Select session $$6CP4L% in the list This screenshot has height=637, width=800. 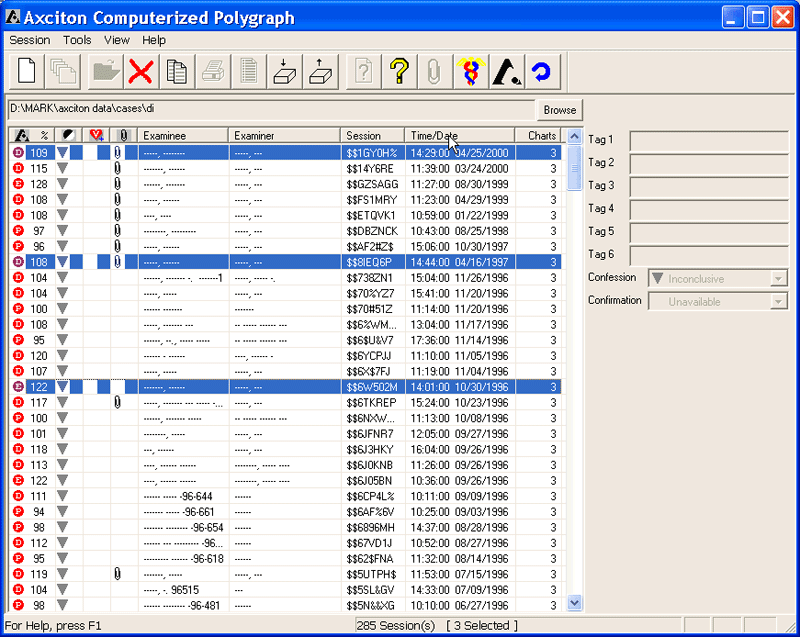point(286,496)
